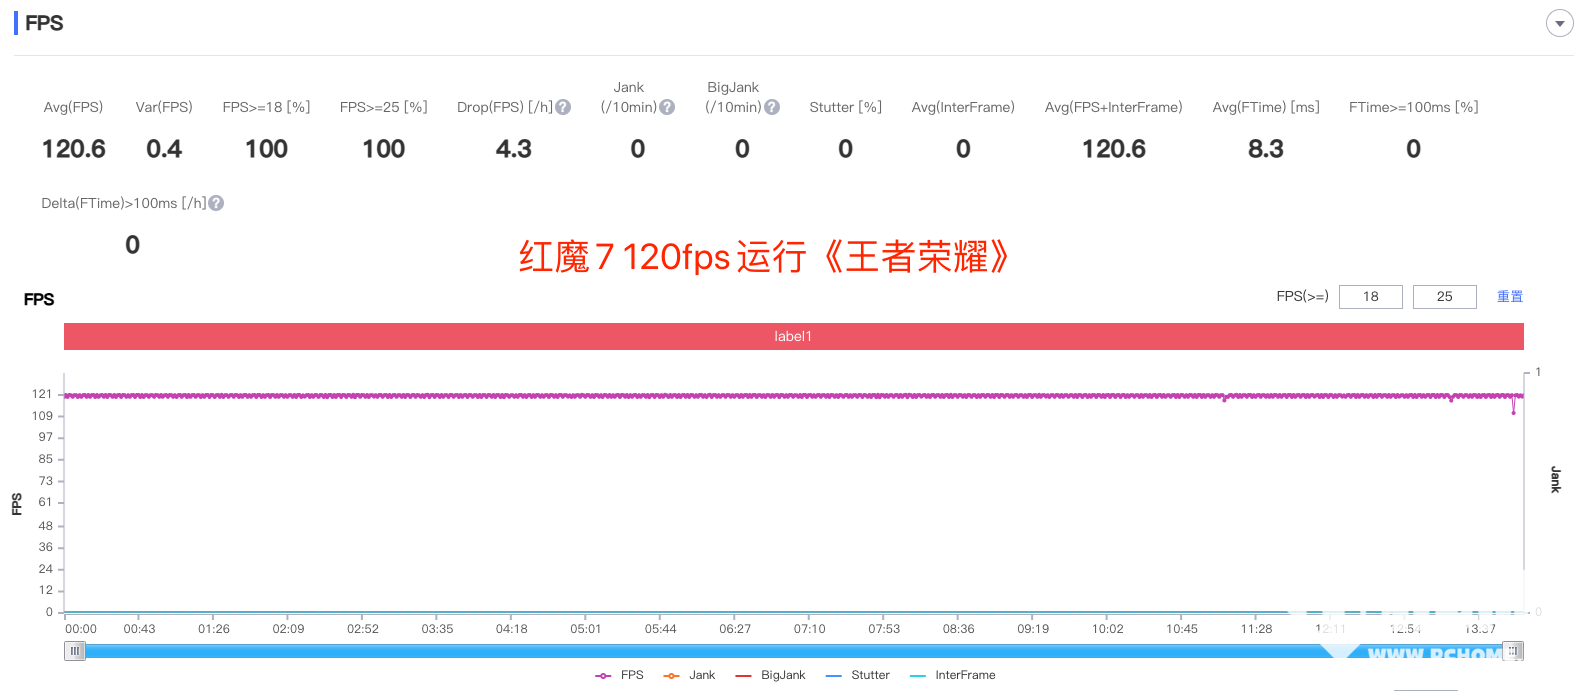Screen dimensions: 1585x691
Task: Click the Avg(InterFrame) metric label
Action: pyautogui.click(x=963, y=107)
